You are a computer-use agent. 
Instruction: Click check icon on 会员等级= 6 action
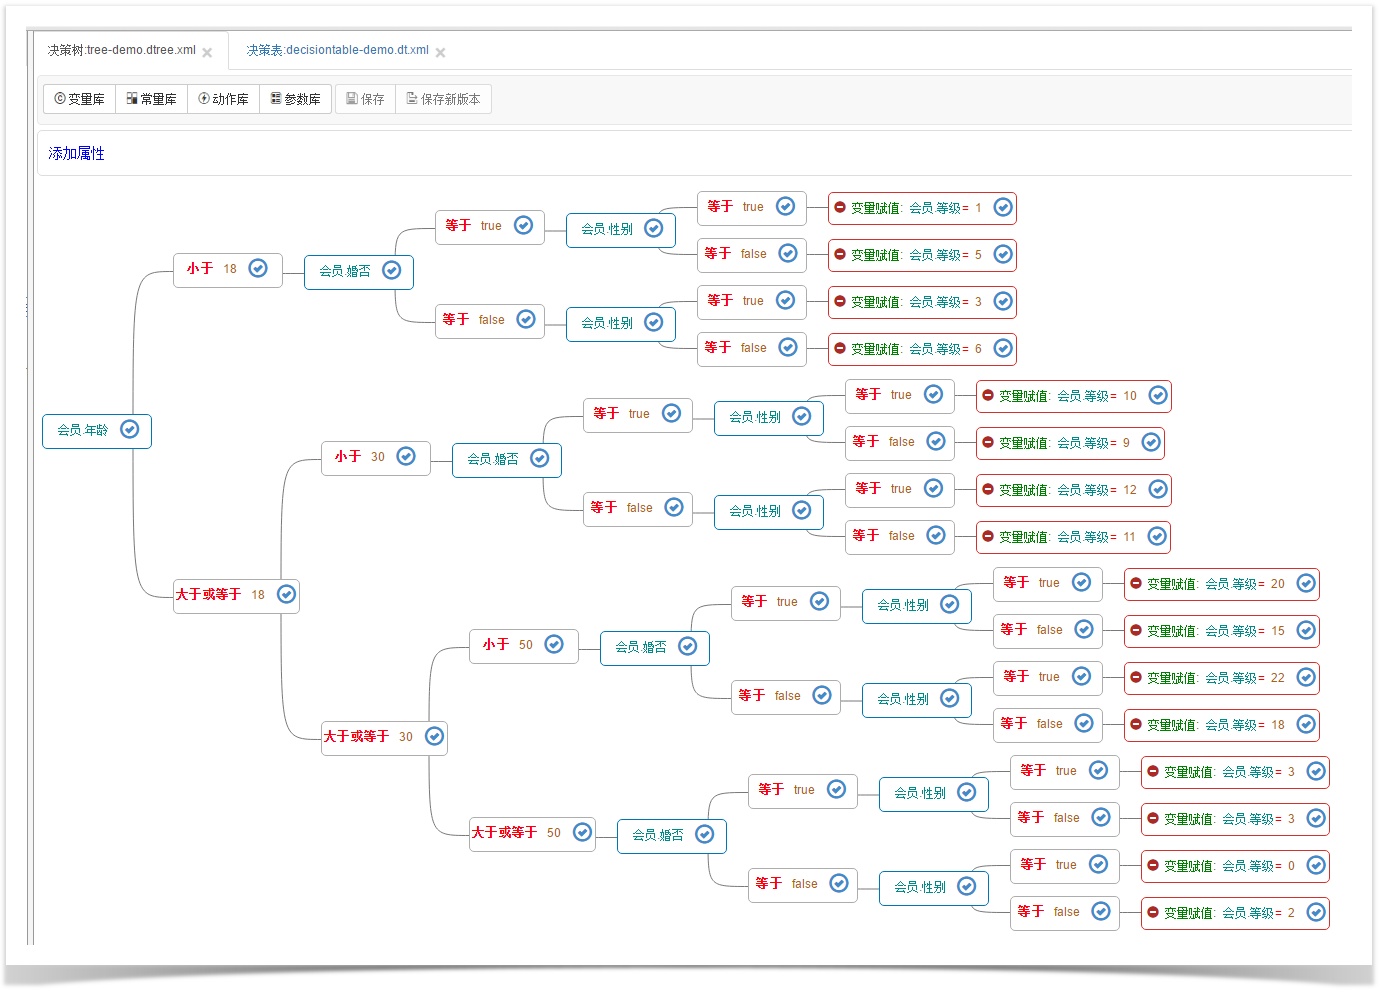(x=1003, y=348)
